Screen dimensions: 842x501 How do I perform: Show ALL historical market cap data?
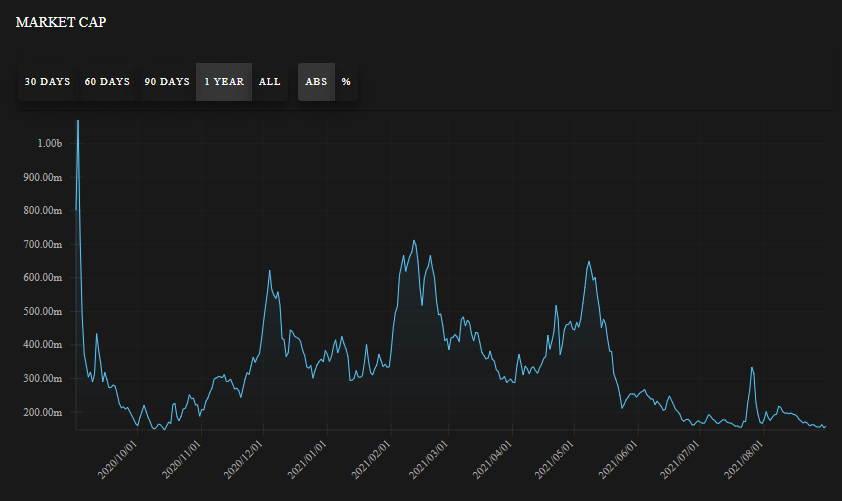tap(270, 82)
